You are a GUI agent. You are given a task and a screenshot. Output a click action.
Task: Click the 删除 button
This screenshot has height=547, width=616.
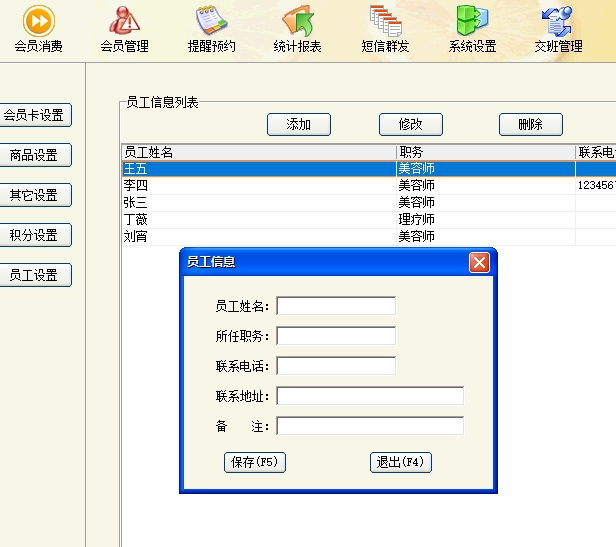click(530, 125)
